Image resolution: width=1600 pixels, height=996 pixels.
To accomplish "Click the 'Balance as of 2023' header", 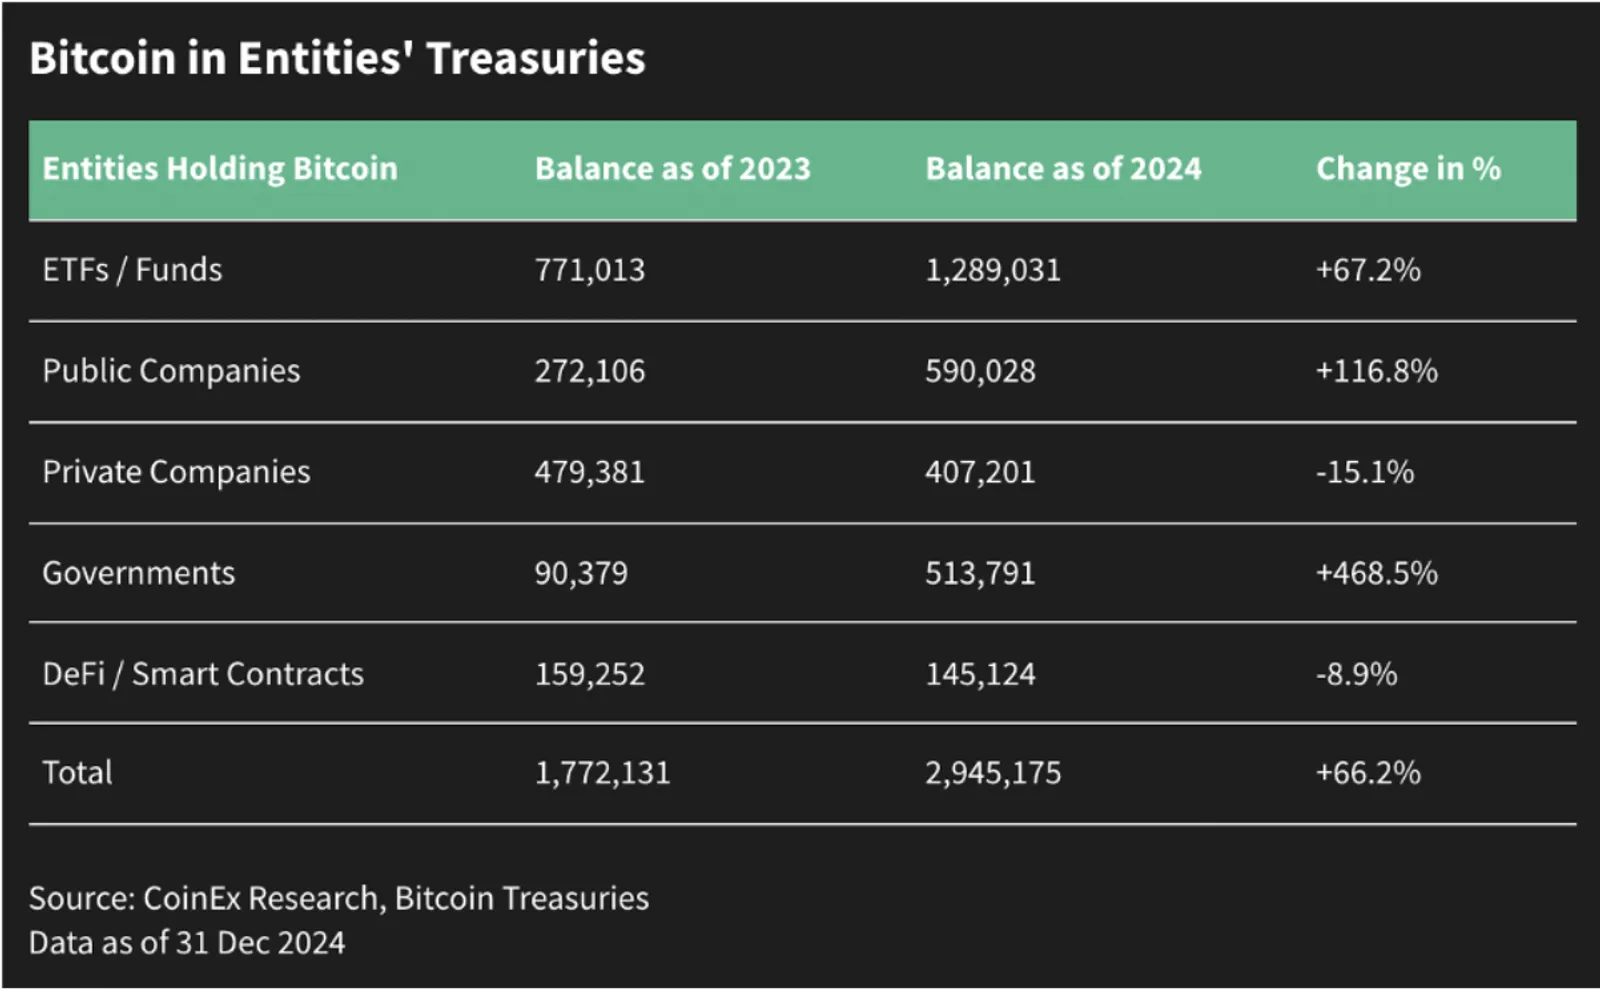I will tap(672, 168).
